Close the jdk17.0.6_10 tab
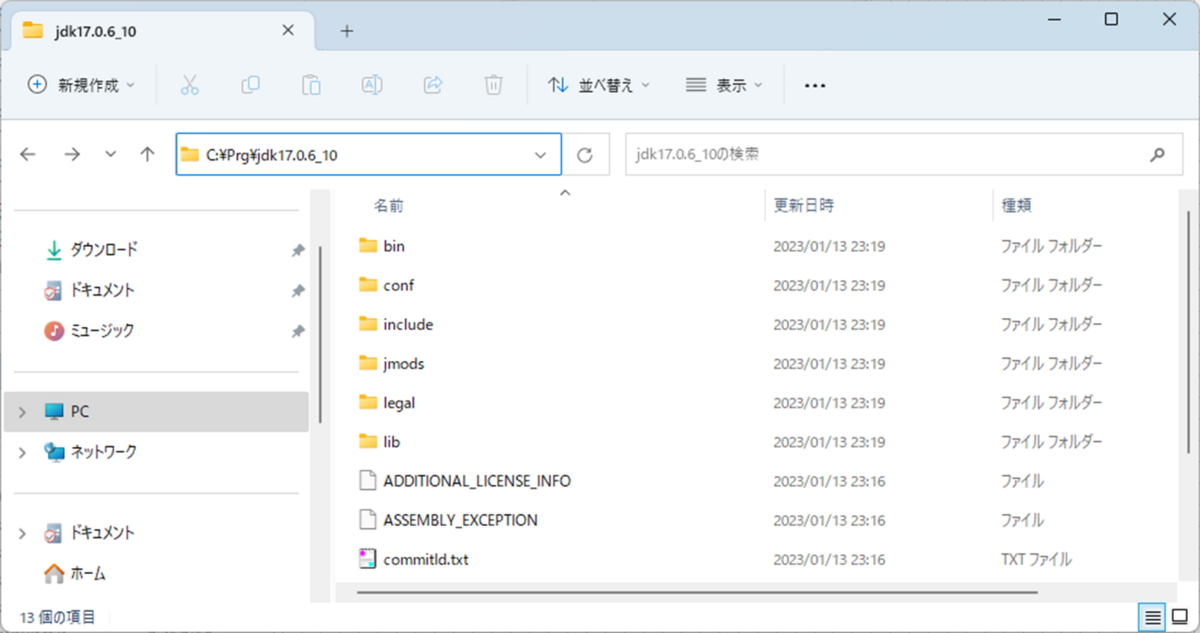Screen dimensions: 1200x633 (x=288, y=31)
